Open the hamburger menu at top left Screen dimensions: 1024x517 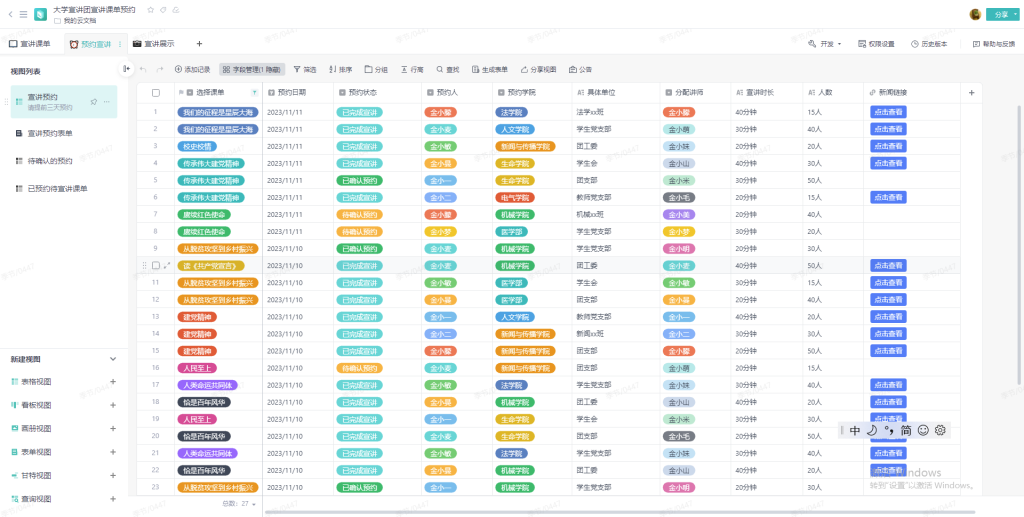pyautogui.click(x=23, y=14)
